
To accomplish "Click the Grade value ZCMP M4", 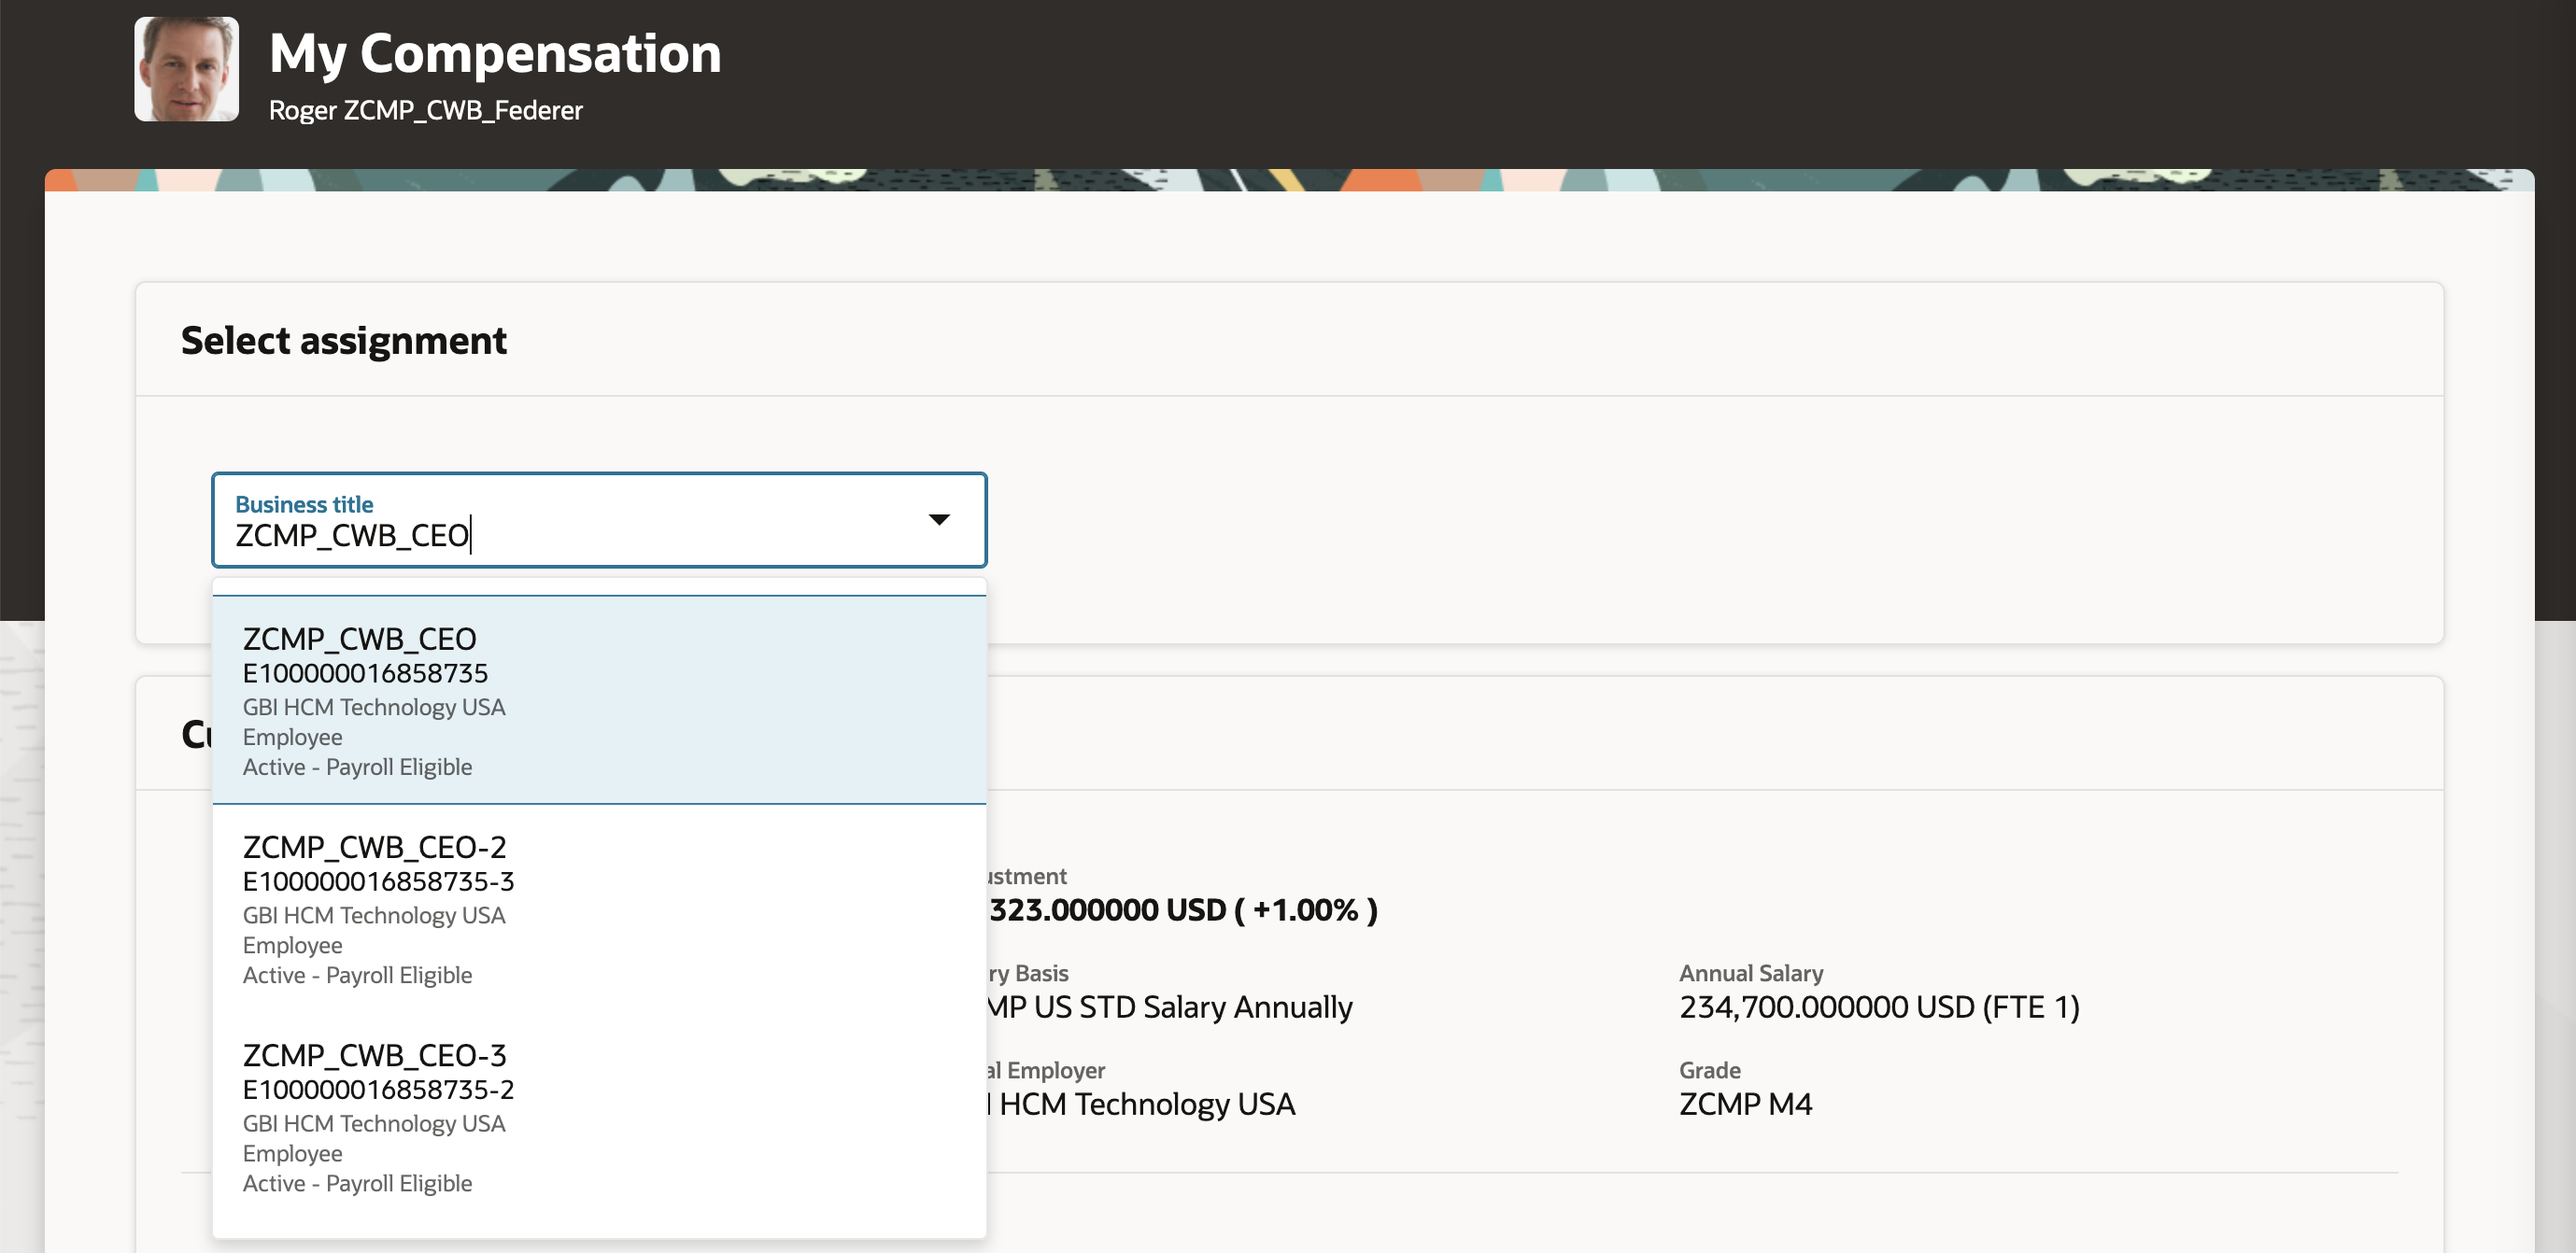I will point(1745,1104).
